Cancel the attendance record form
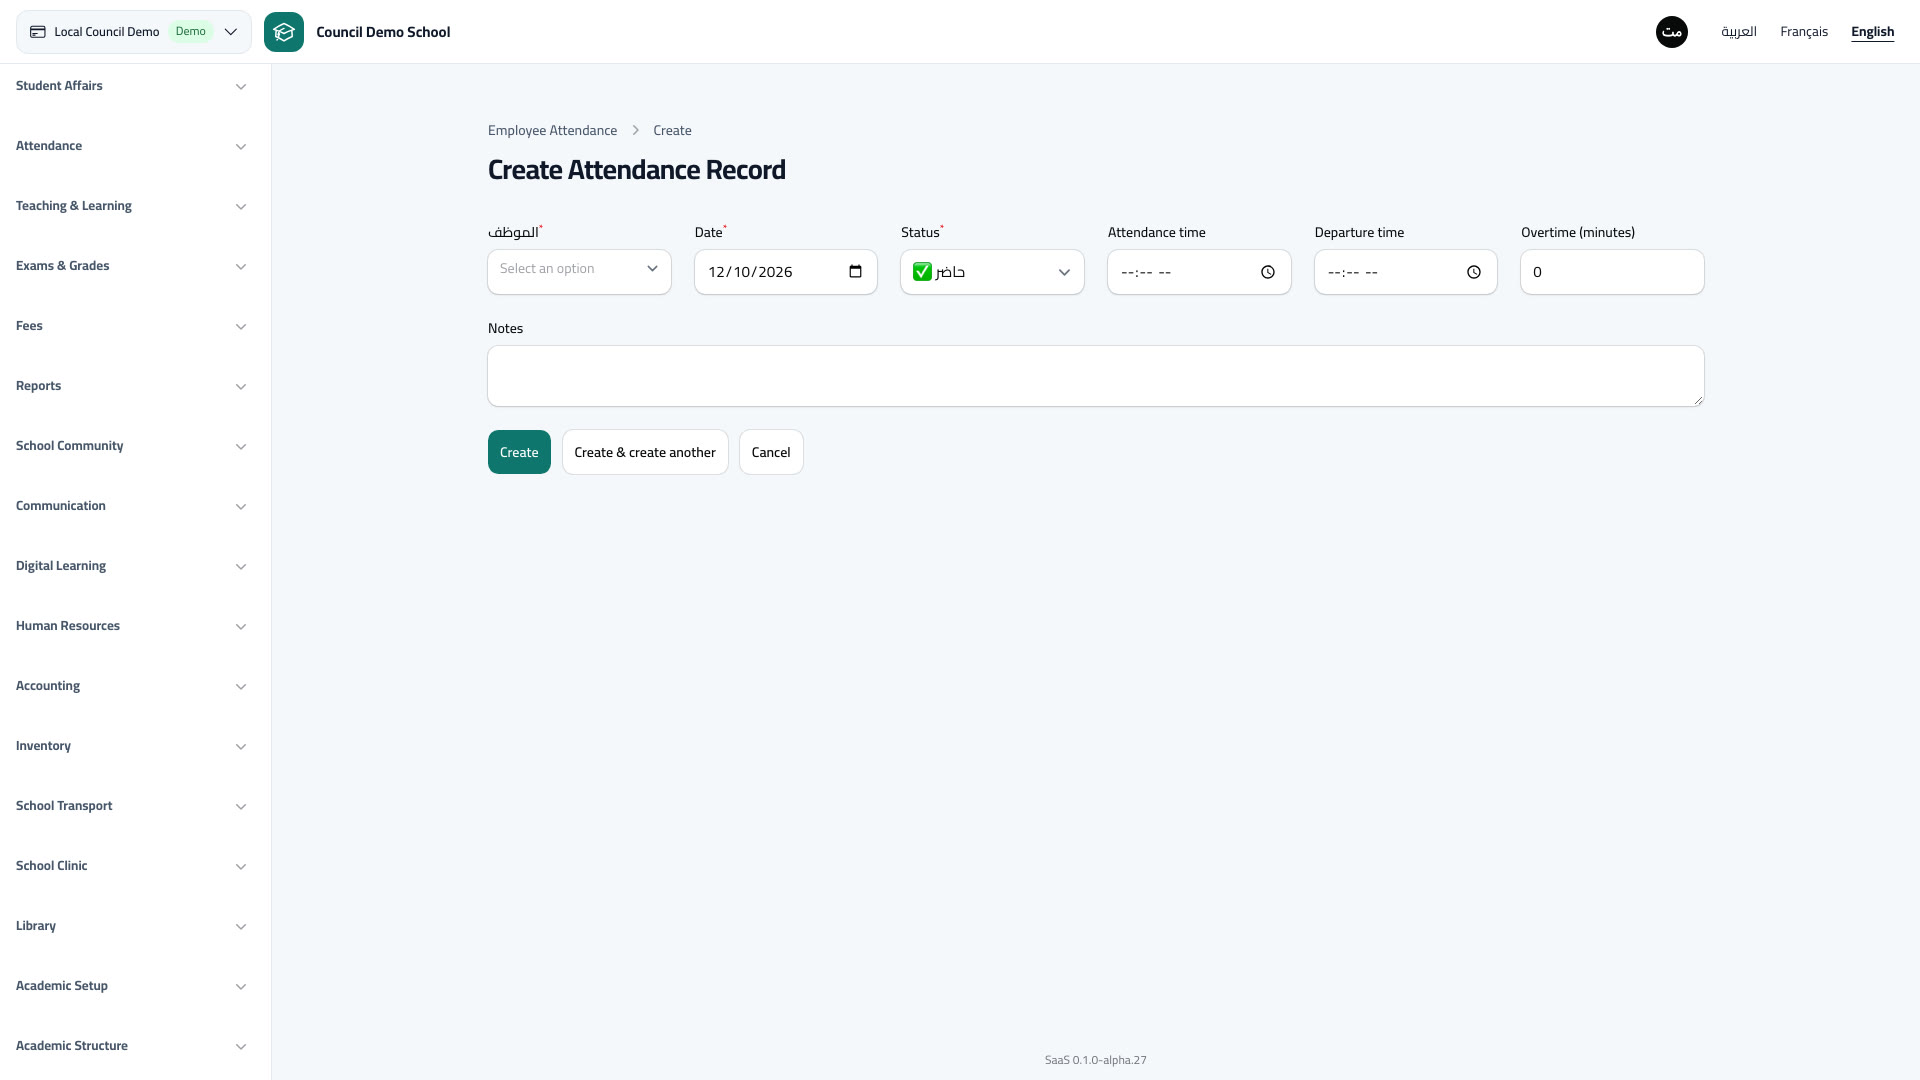 [x=771, y=452]
